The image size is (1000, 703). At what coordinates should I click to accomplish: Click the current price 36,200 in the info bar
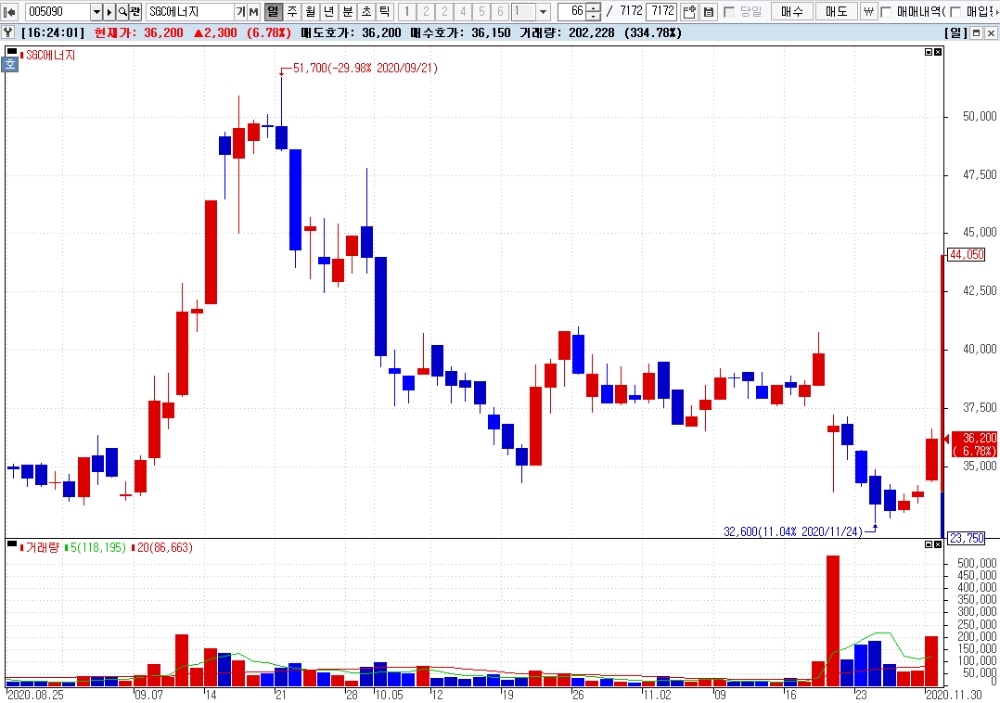pyautogui.click(x=139, y=33)
